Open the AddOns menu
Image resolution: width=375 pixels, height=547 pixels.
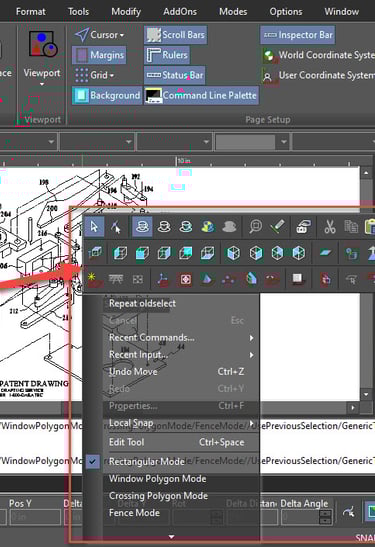(x=180, y=12)
